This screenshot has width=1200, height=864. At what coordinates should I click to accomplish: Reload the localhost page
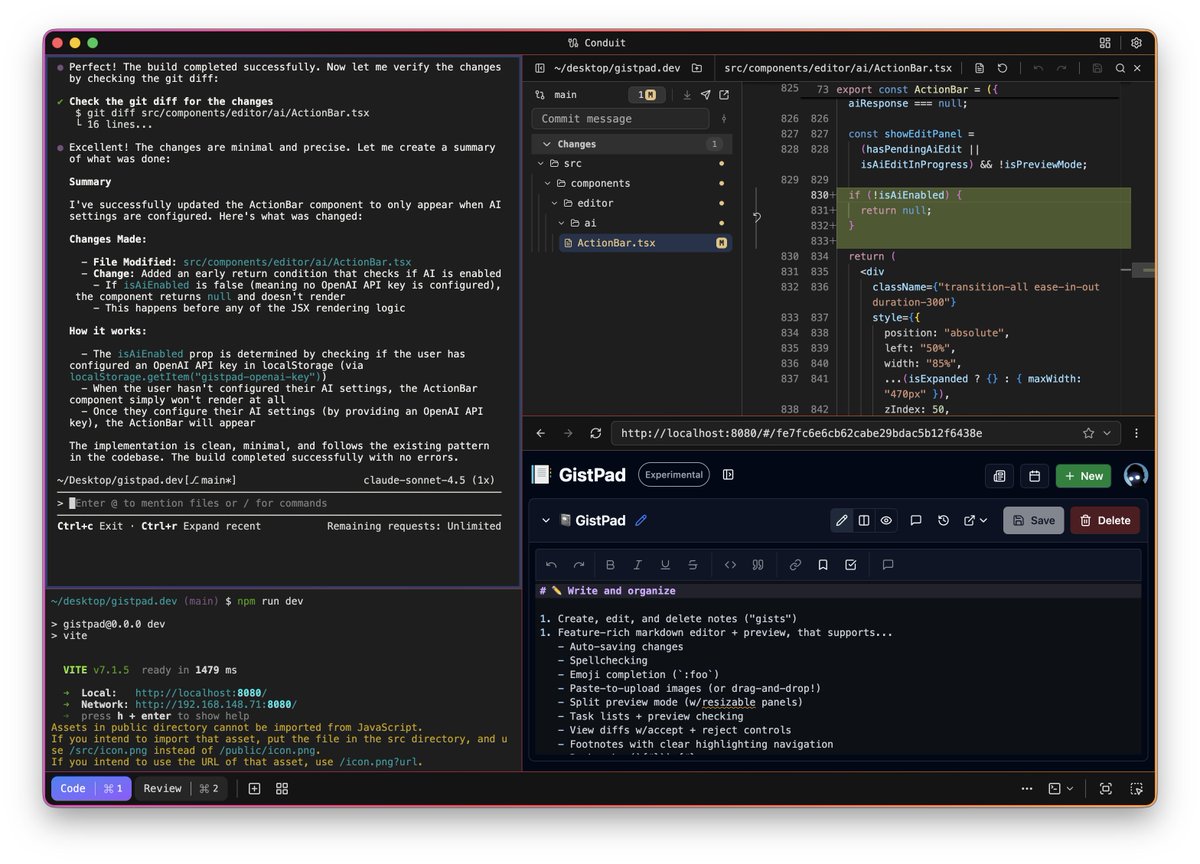(x=596, y=433)
